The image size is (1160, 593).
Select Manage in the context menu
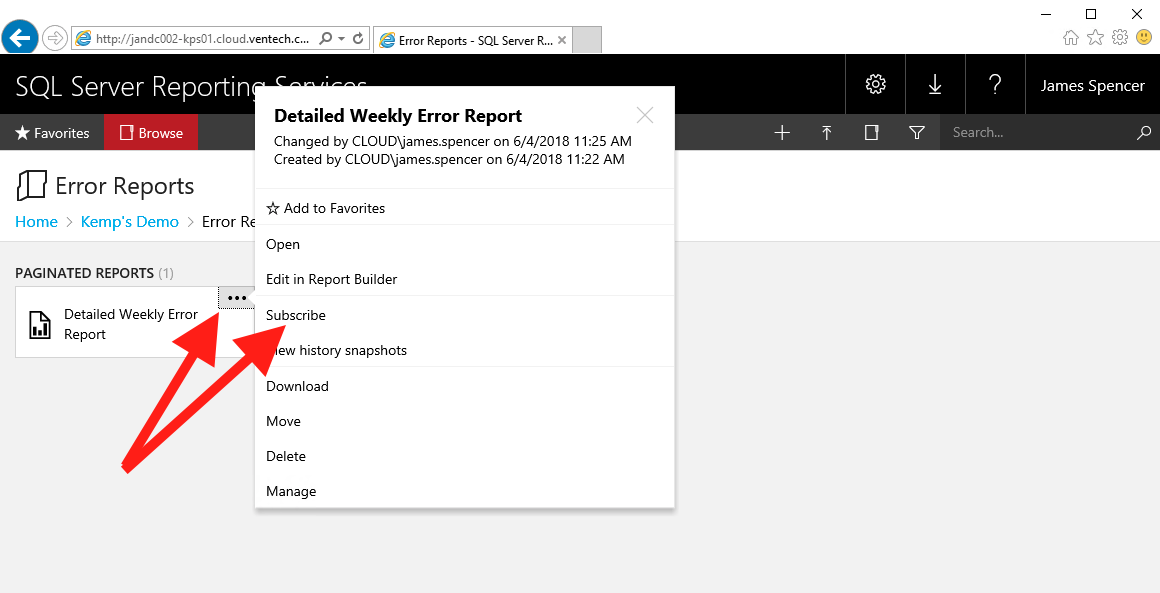[x=291, y=491]
